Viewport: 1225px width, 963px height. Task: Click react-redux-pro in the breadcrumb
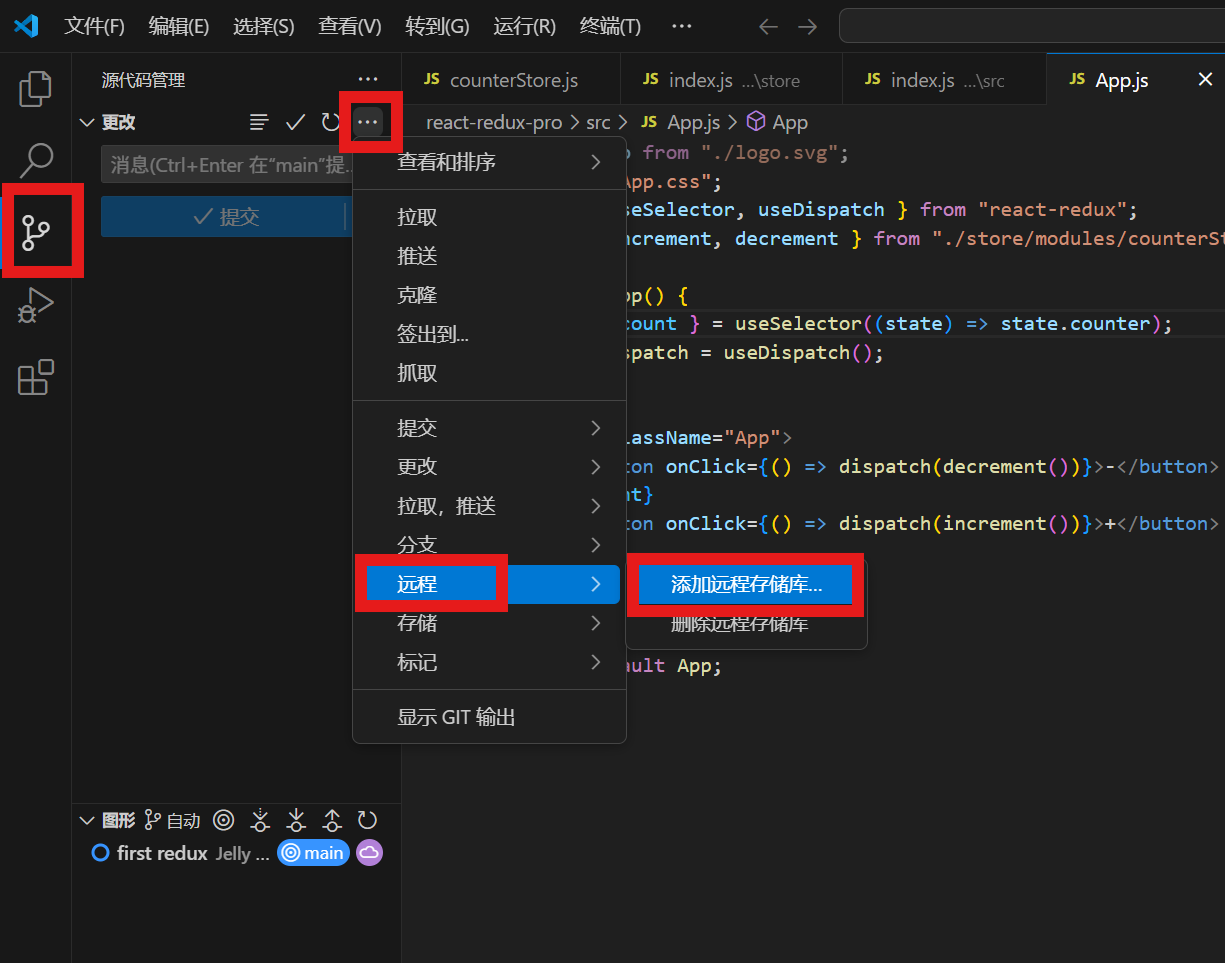(494, 123)
